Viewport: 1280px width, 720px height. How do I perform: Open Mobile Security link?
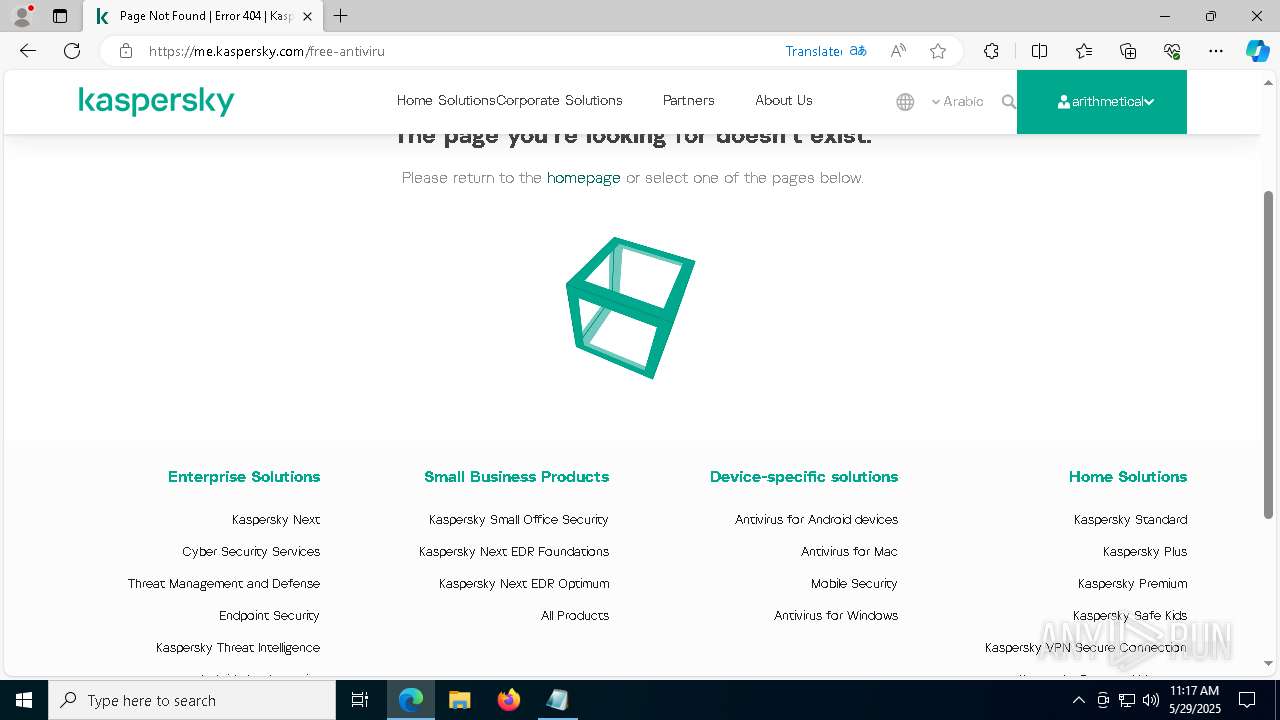[x=855, y=583]
